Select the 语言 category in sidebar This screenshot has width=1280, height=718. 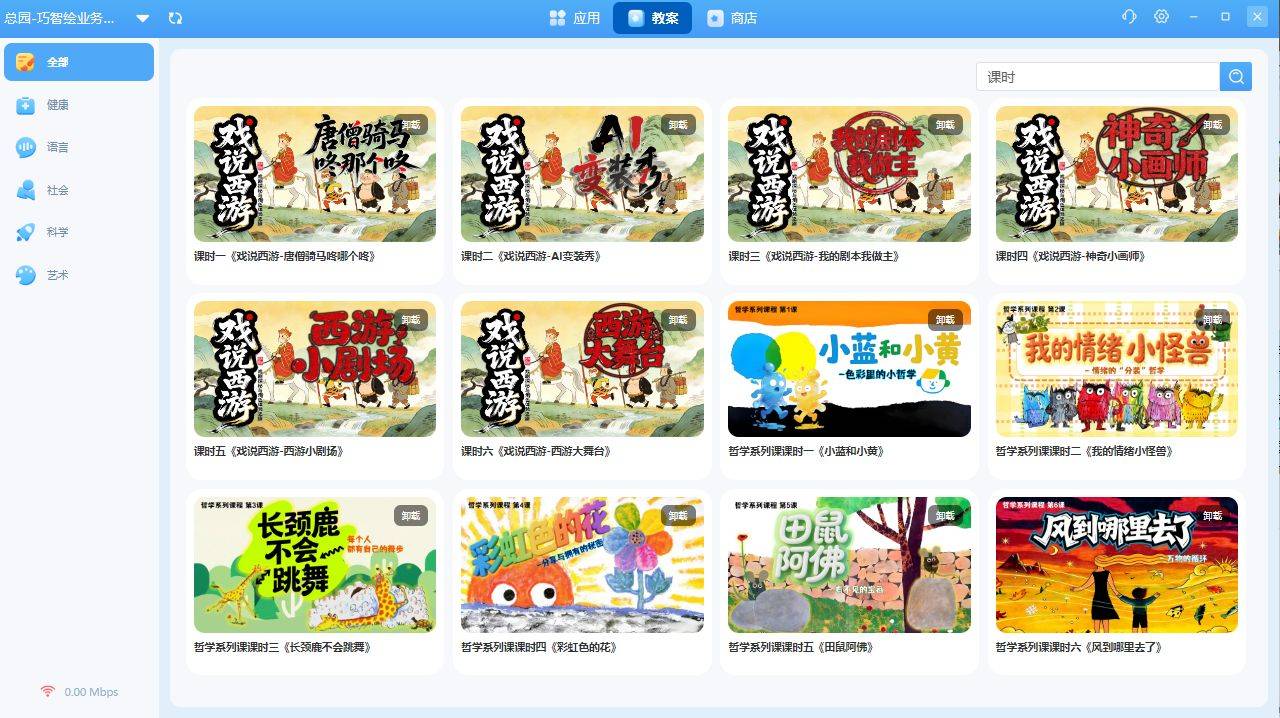coord(57,147)
